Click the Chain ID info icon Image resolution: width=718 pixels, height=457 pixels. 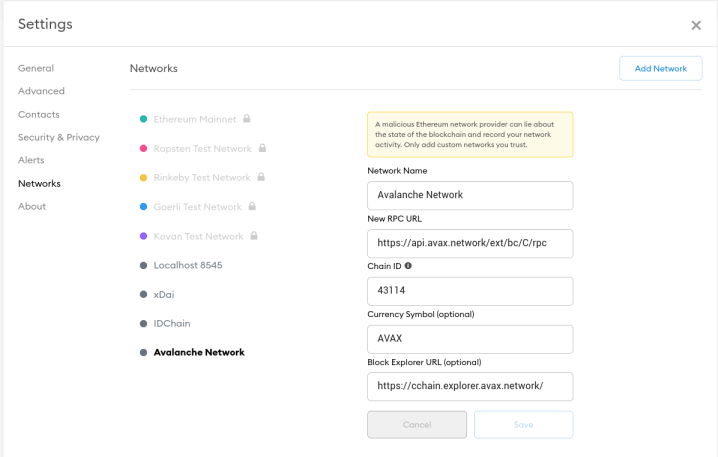tap(408, 266)
